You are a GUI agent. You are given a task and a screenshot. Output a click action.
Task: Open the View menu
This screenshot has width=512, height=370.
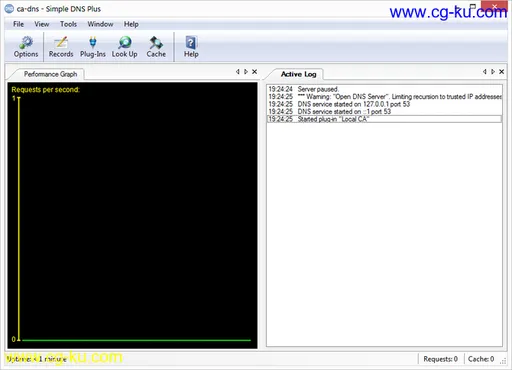coord(42,24)
